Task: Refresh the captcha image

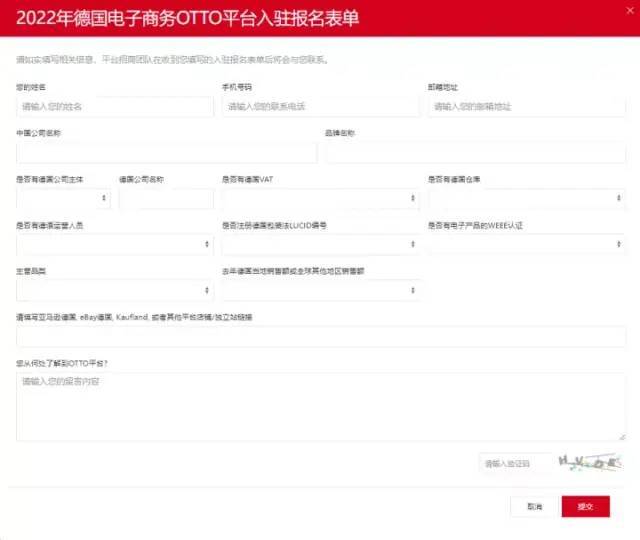Action: (x=590, y=463)
